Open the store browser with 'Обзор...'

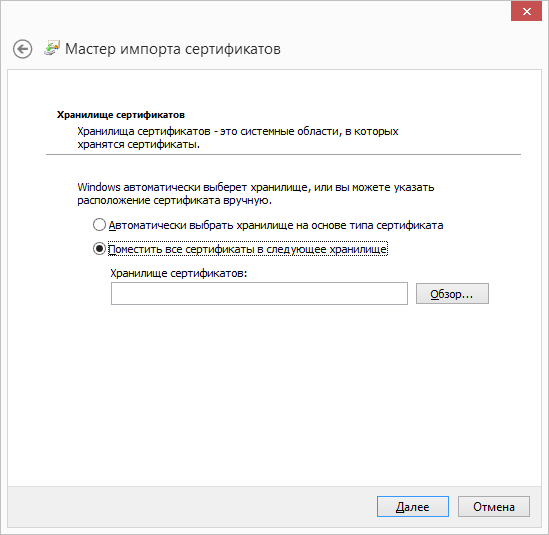(x=452, y=294)
